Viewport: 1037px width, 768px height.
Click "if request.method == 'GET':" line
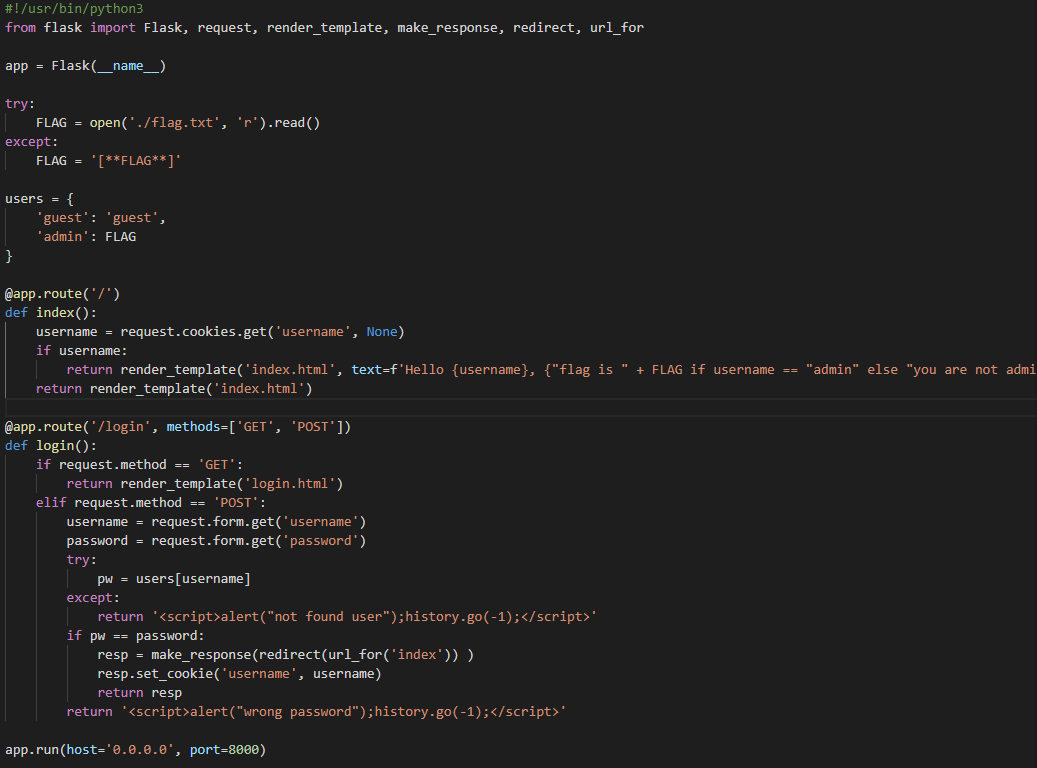pyautogui.click(x=140, y=465)
